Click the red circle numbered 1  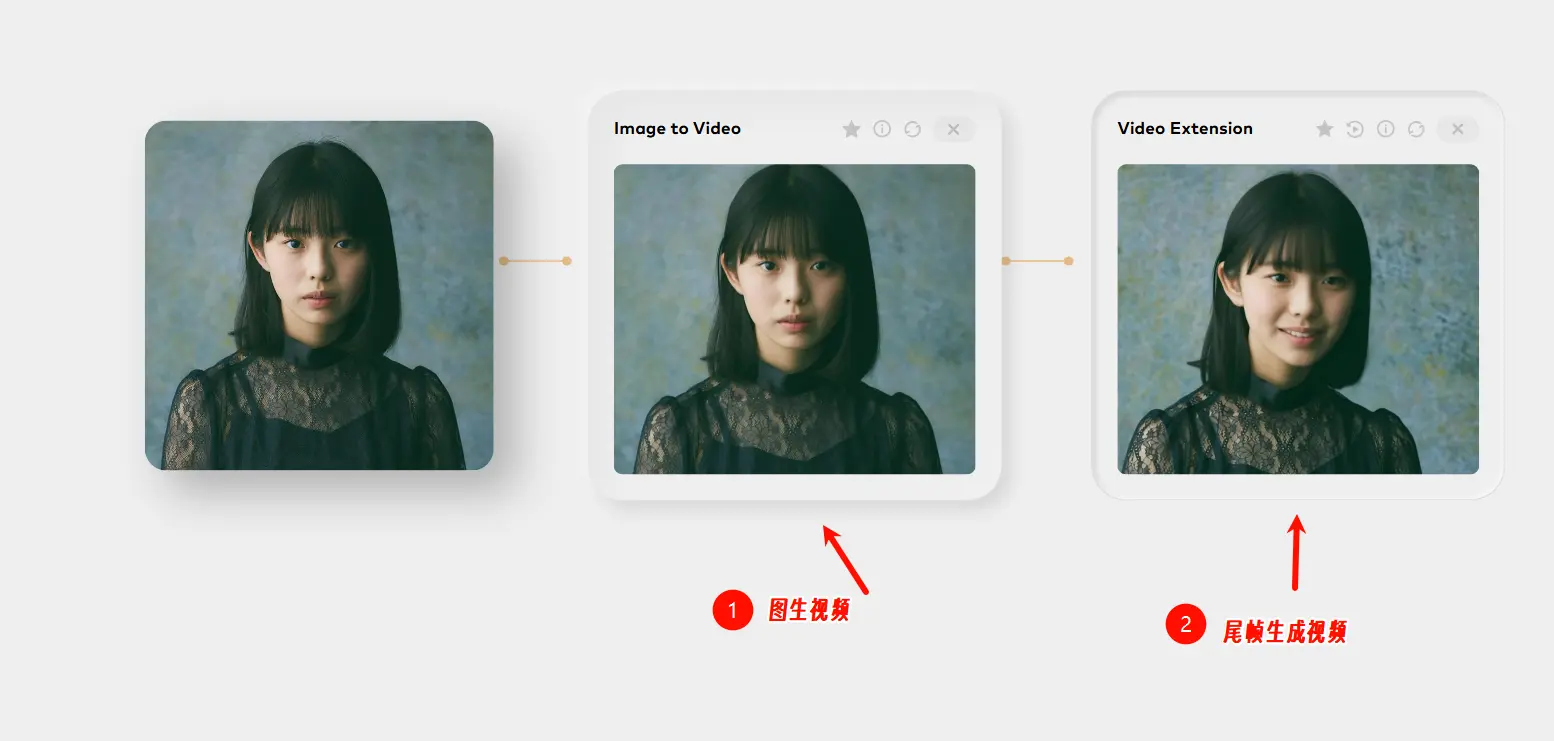click(732, 610)
